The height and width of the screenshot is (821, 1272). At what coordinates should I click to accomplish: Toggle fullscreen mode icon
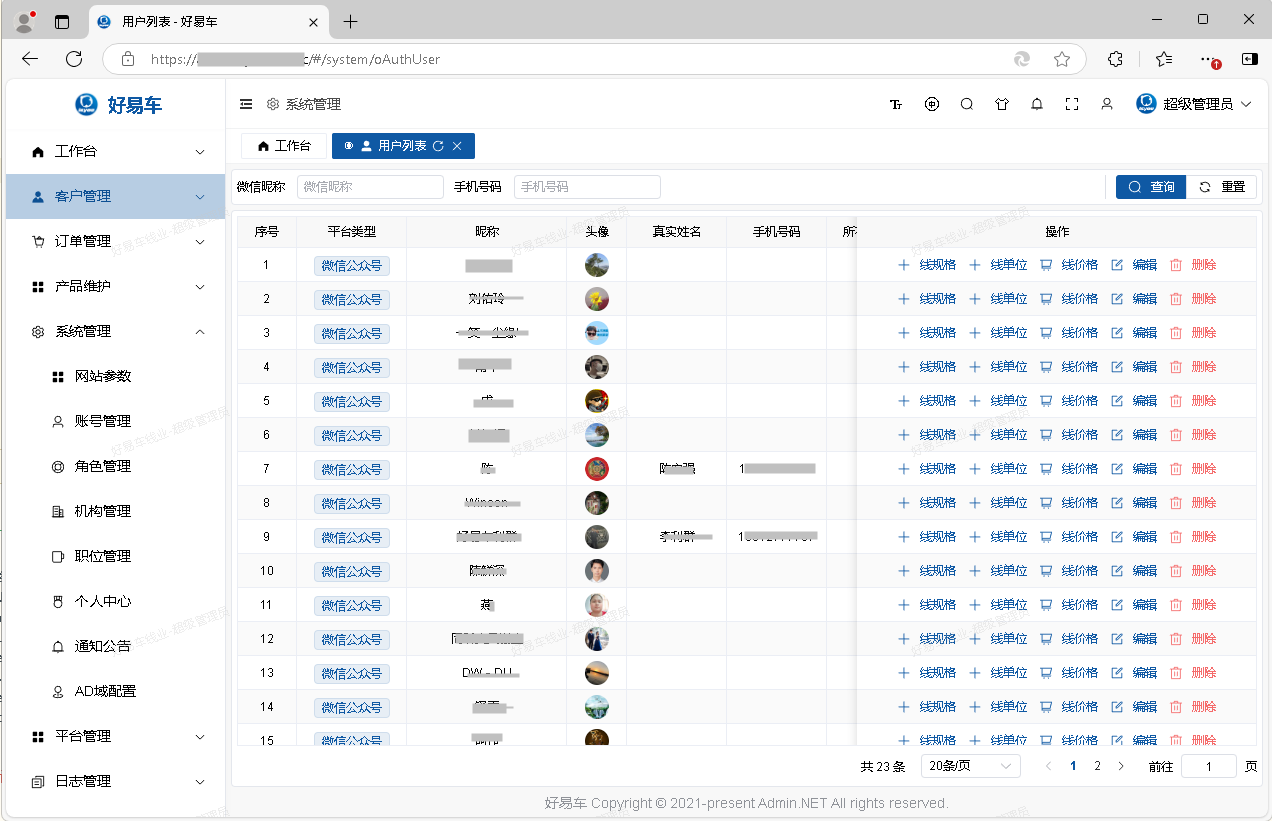coord(1072,104)
